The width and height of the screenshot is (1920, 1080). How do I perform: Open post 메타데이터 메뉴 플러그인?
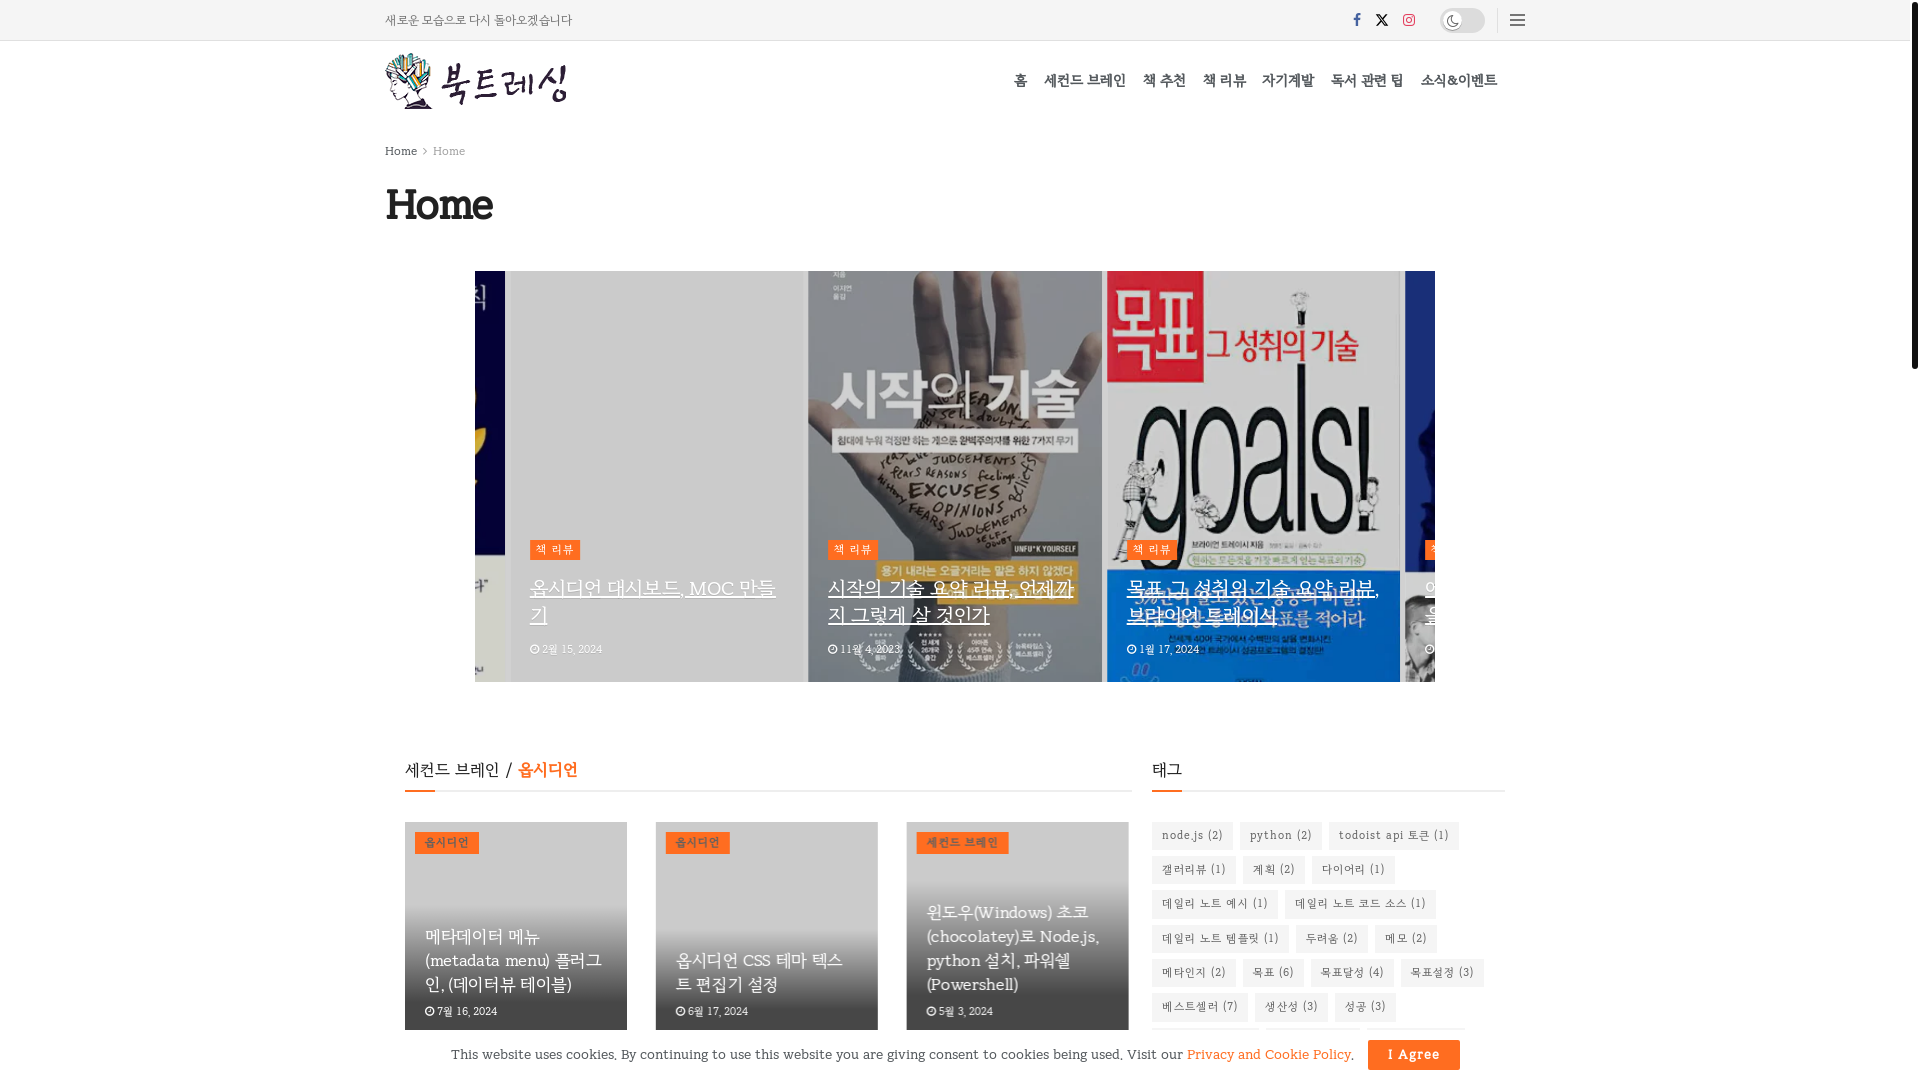[x=513, y=961]
